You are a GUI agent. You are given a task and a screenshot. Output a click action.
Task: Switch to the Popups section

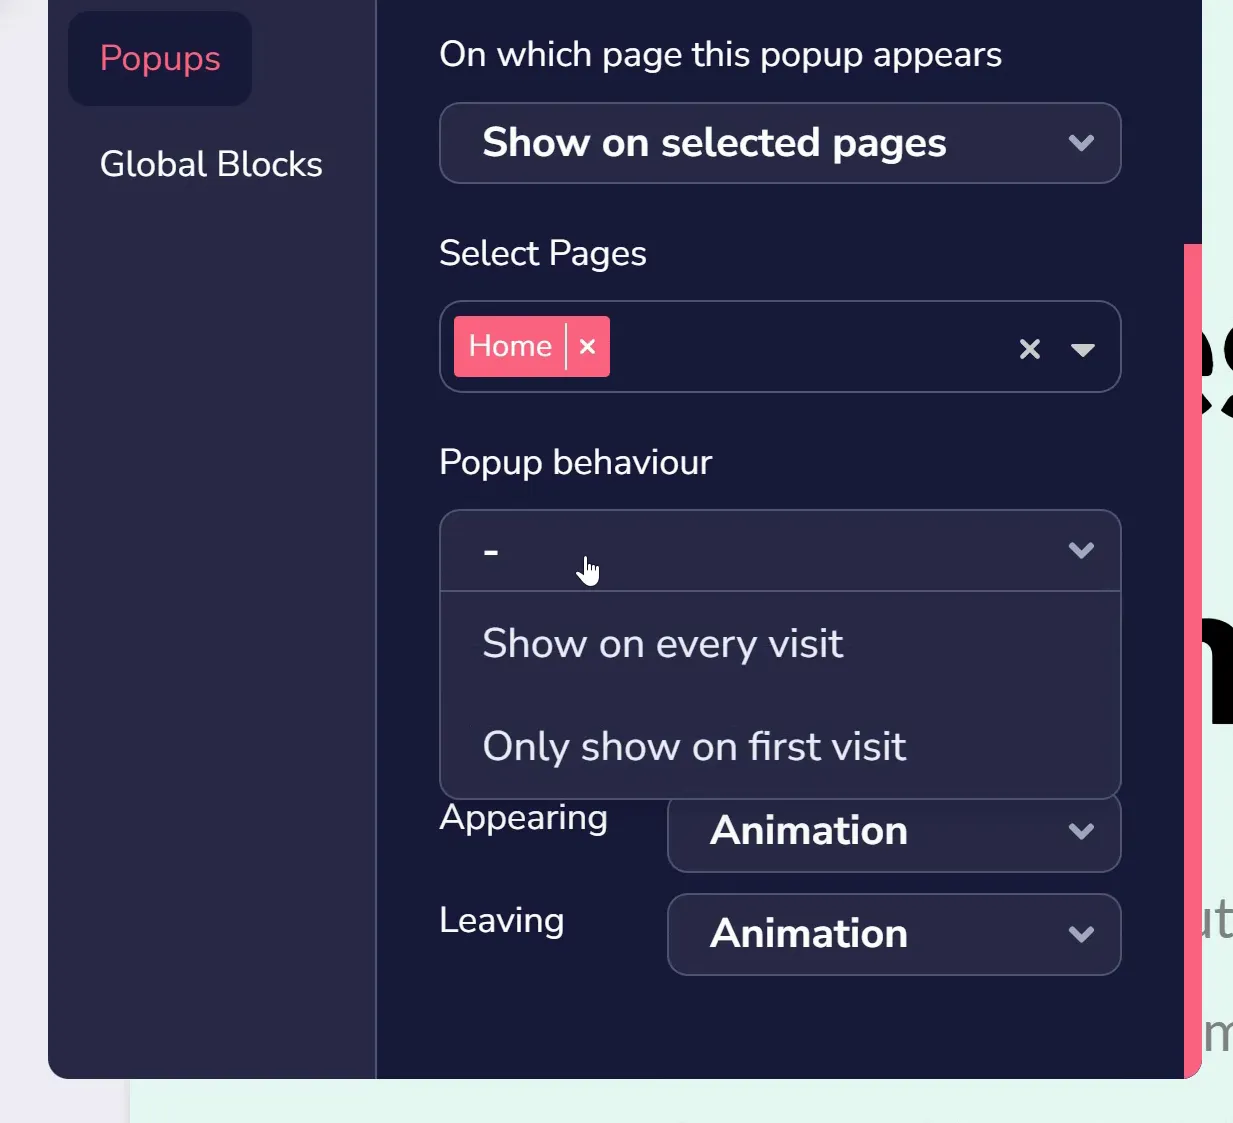click(x=160, y=58)
